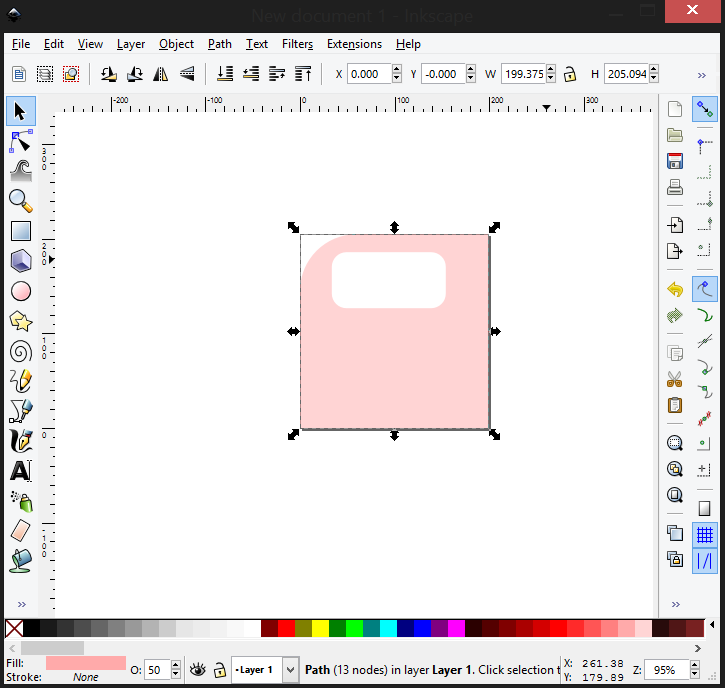This screenshot has width=725, height=688.
Task: Open the Layer 1 dropdown
Action: click(290, 670)
